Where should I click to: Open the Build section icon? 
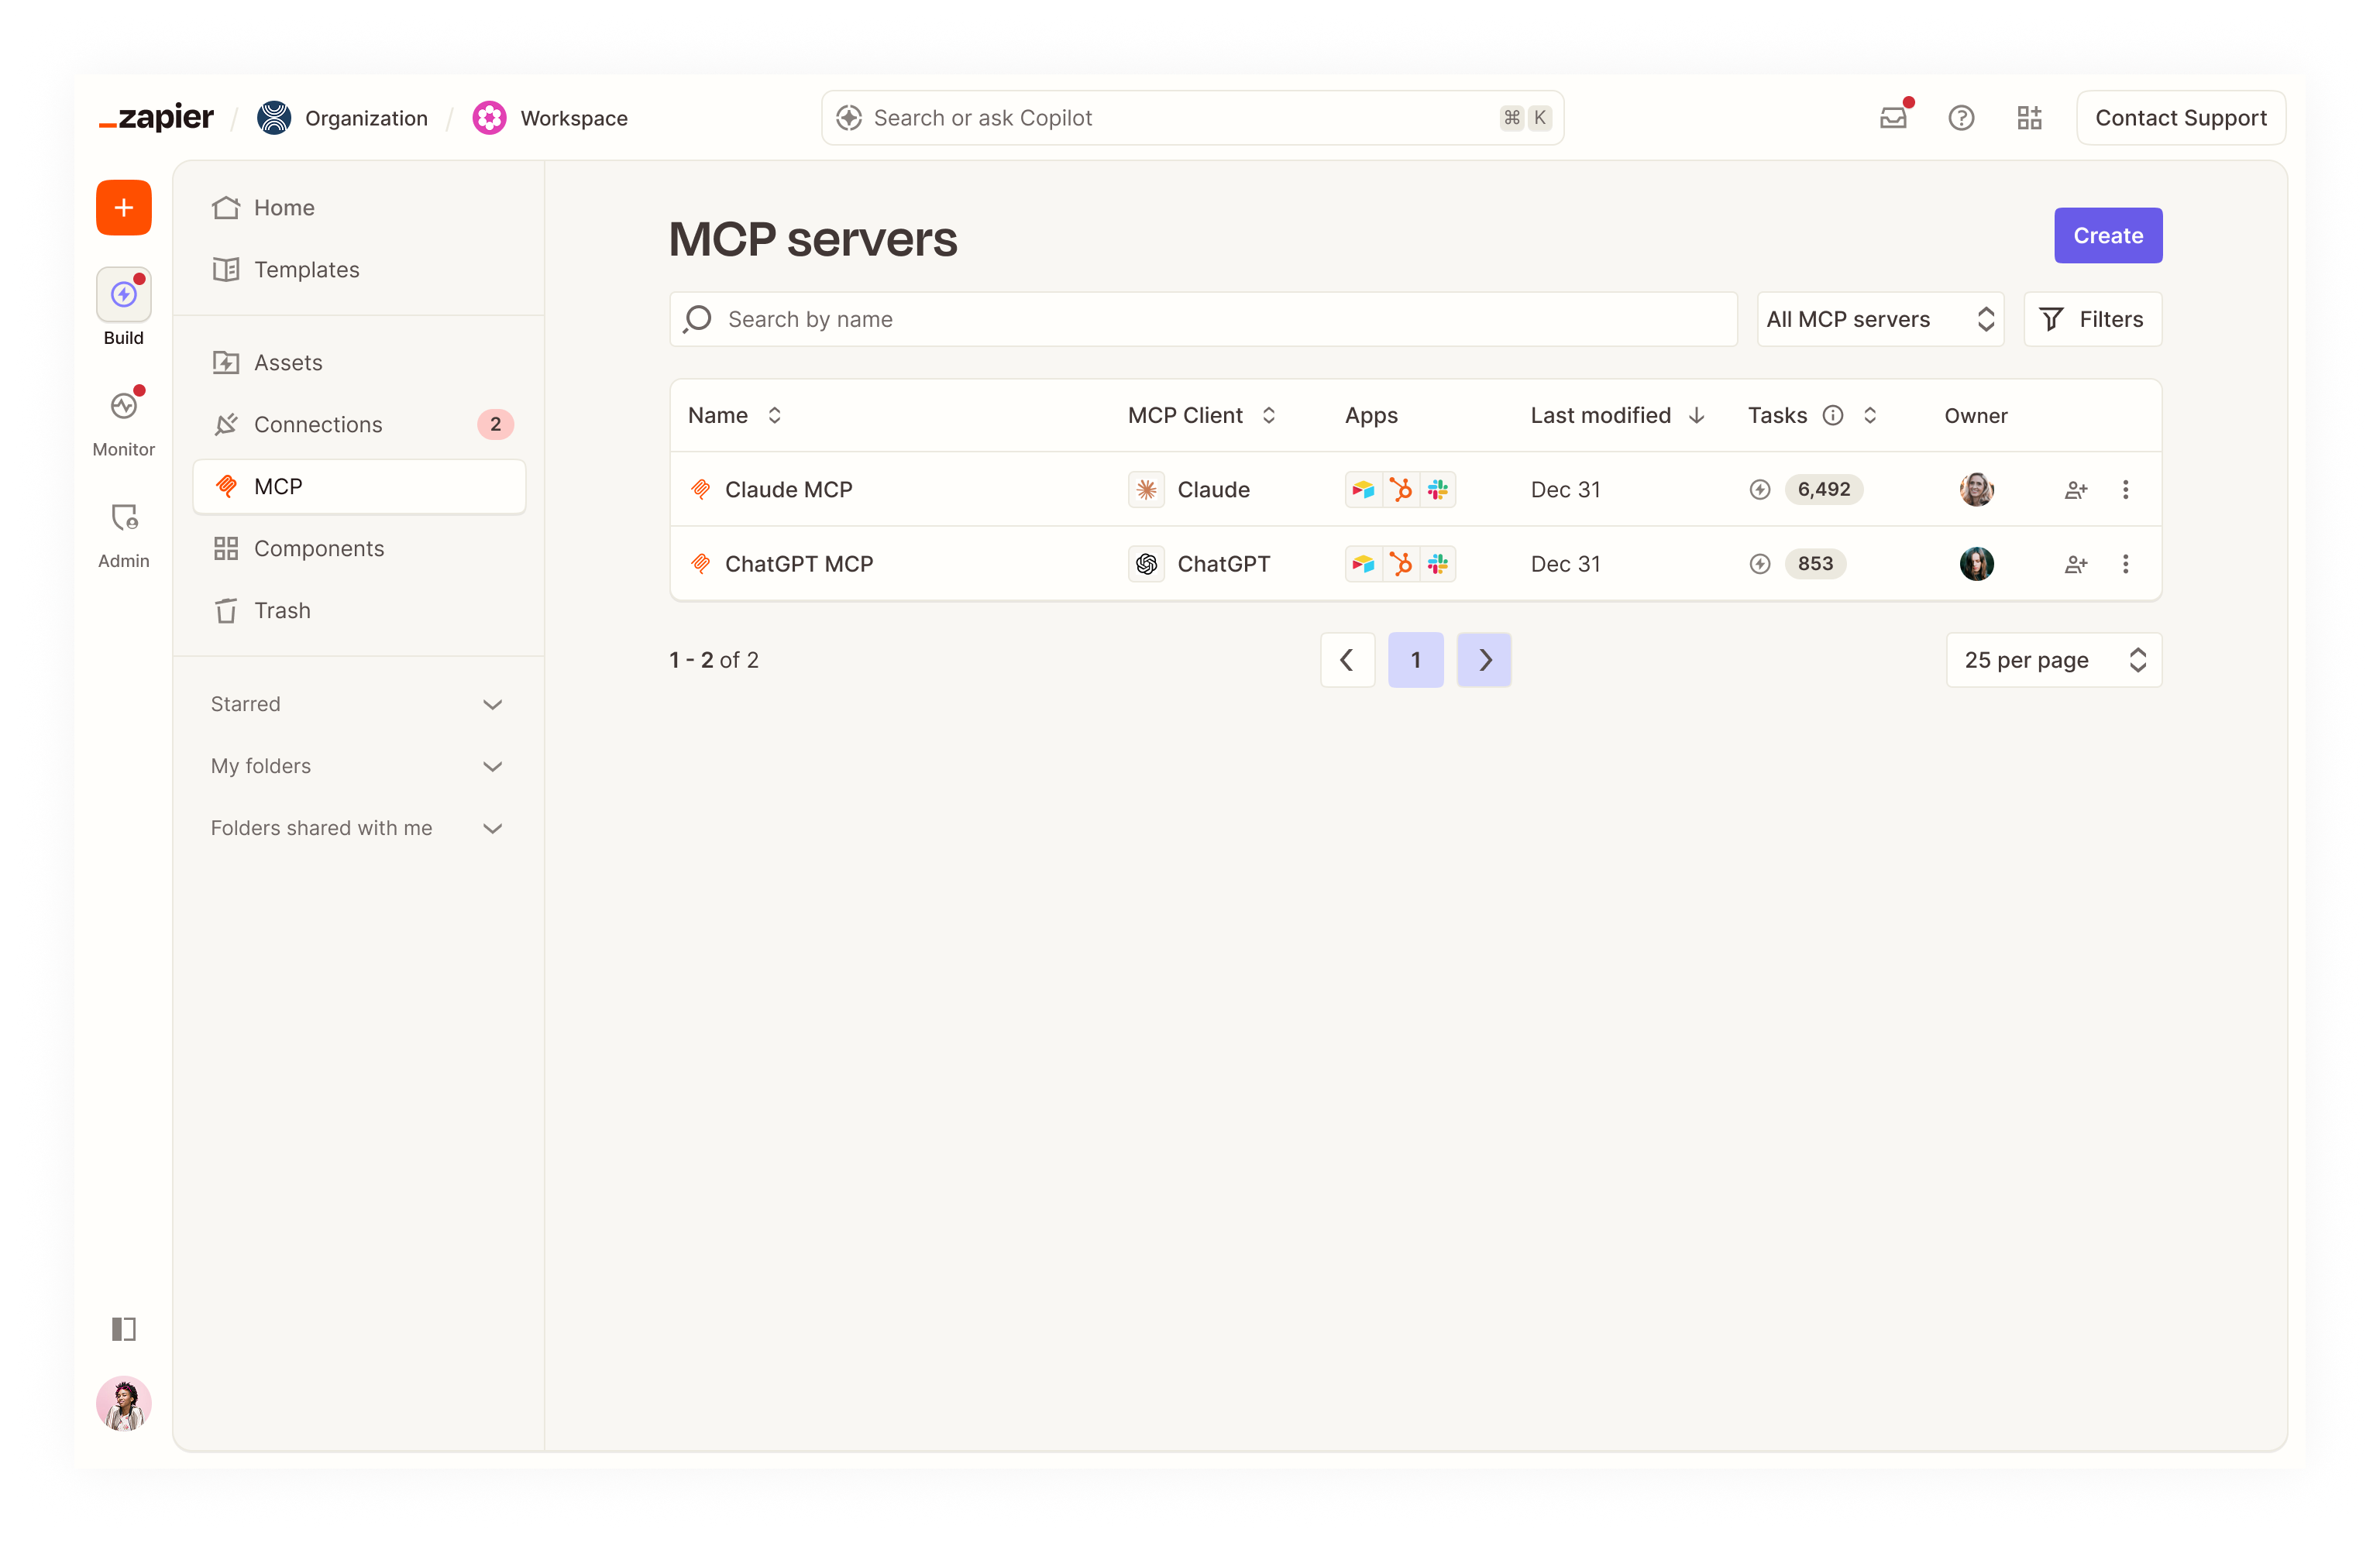[x=124, y=295]
